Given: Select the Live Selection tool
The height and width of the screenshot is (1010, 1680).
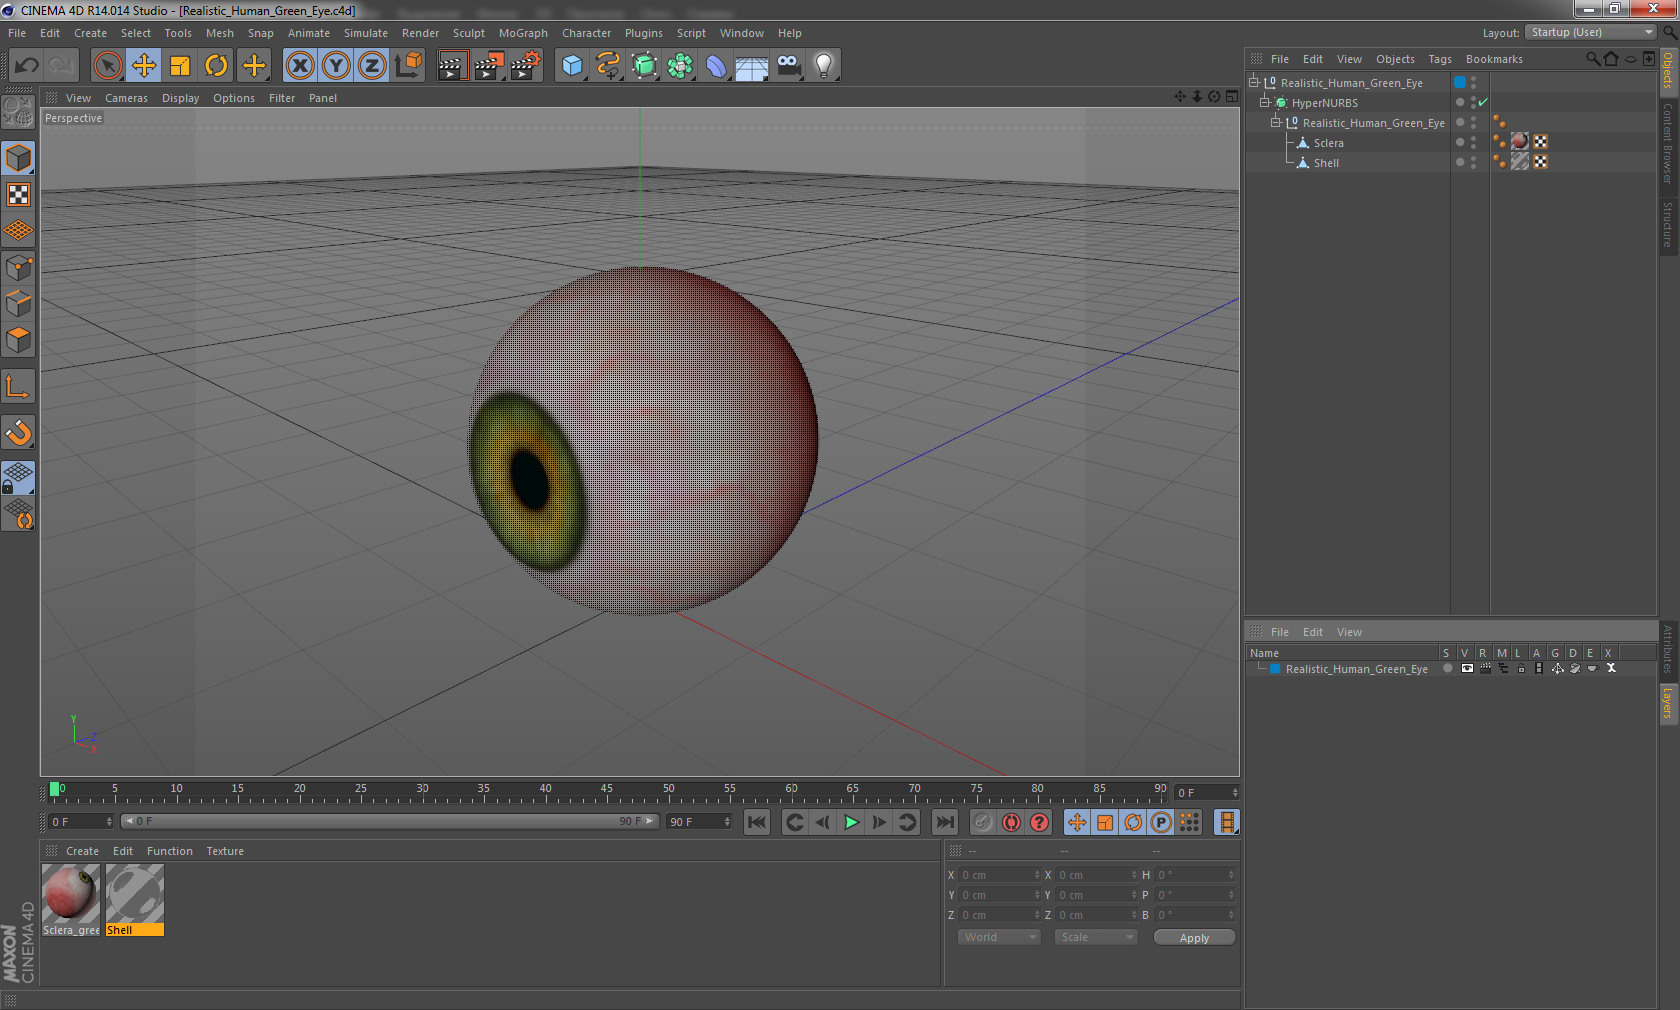Looking at the screenshot, I should point(107,66).
